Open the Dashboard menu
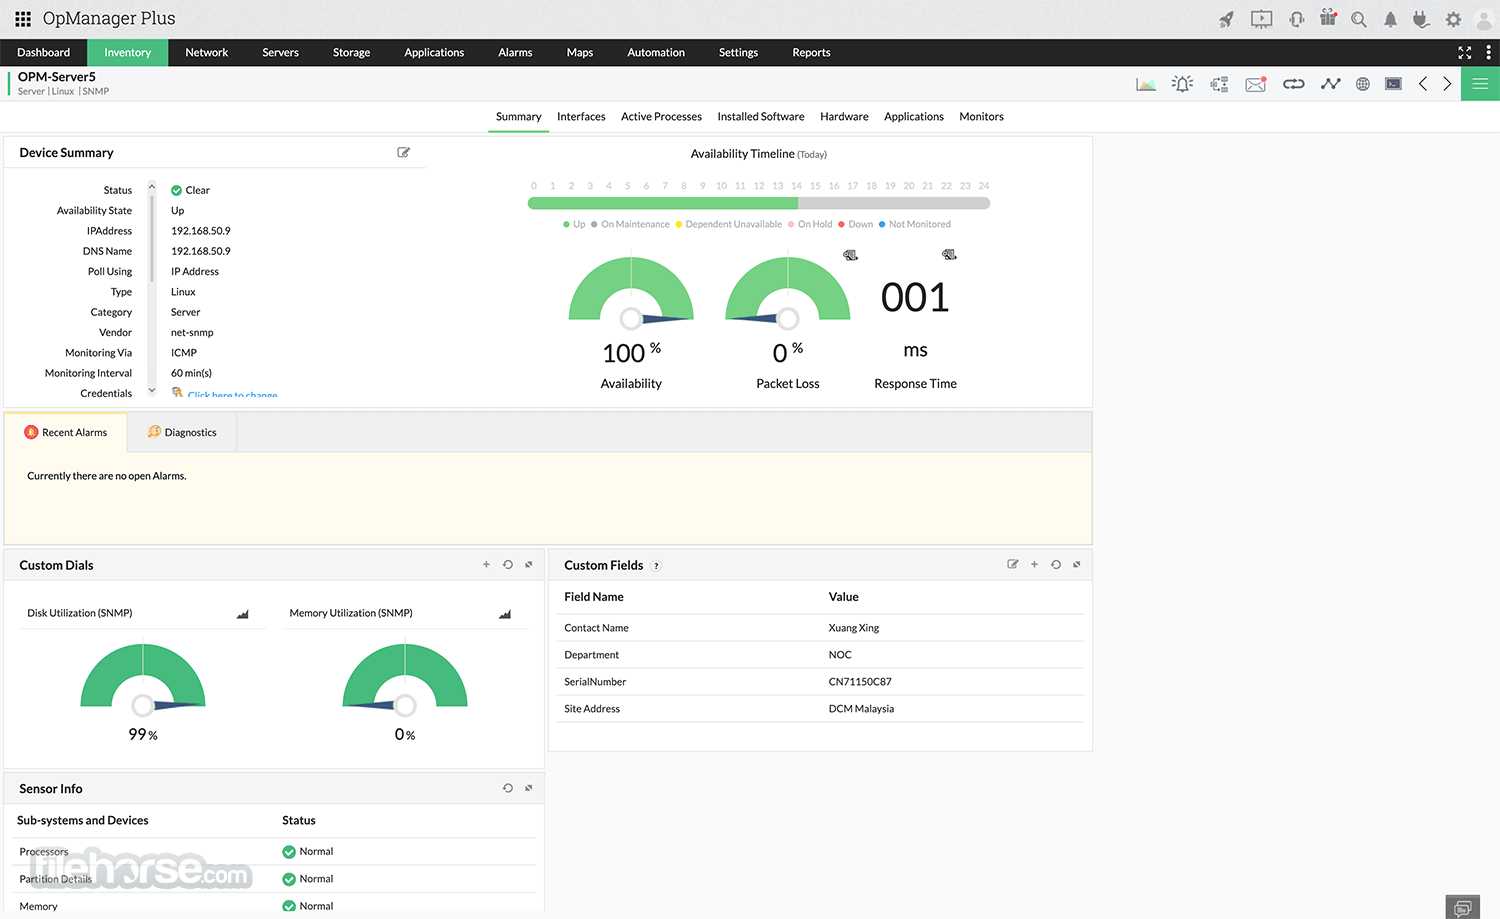The image size is (1500, 919). point(44,53)
